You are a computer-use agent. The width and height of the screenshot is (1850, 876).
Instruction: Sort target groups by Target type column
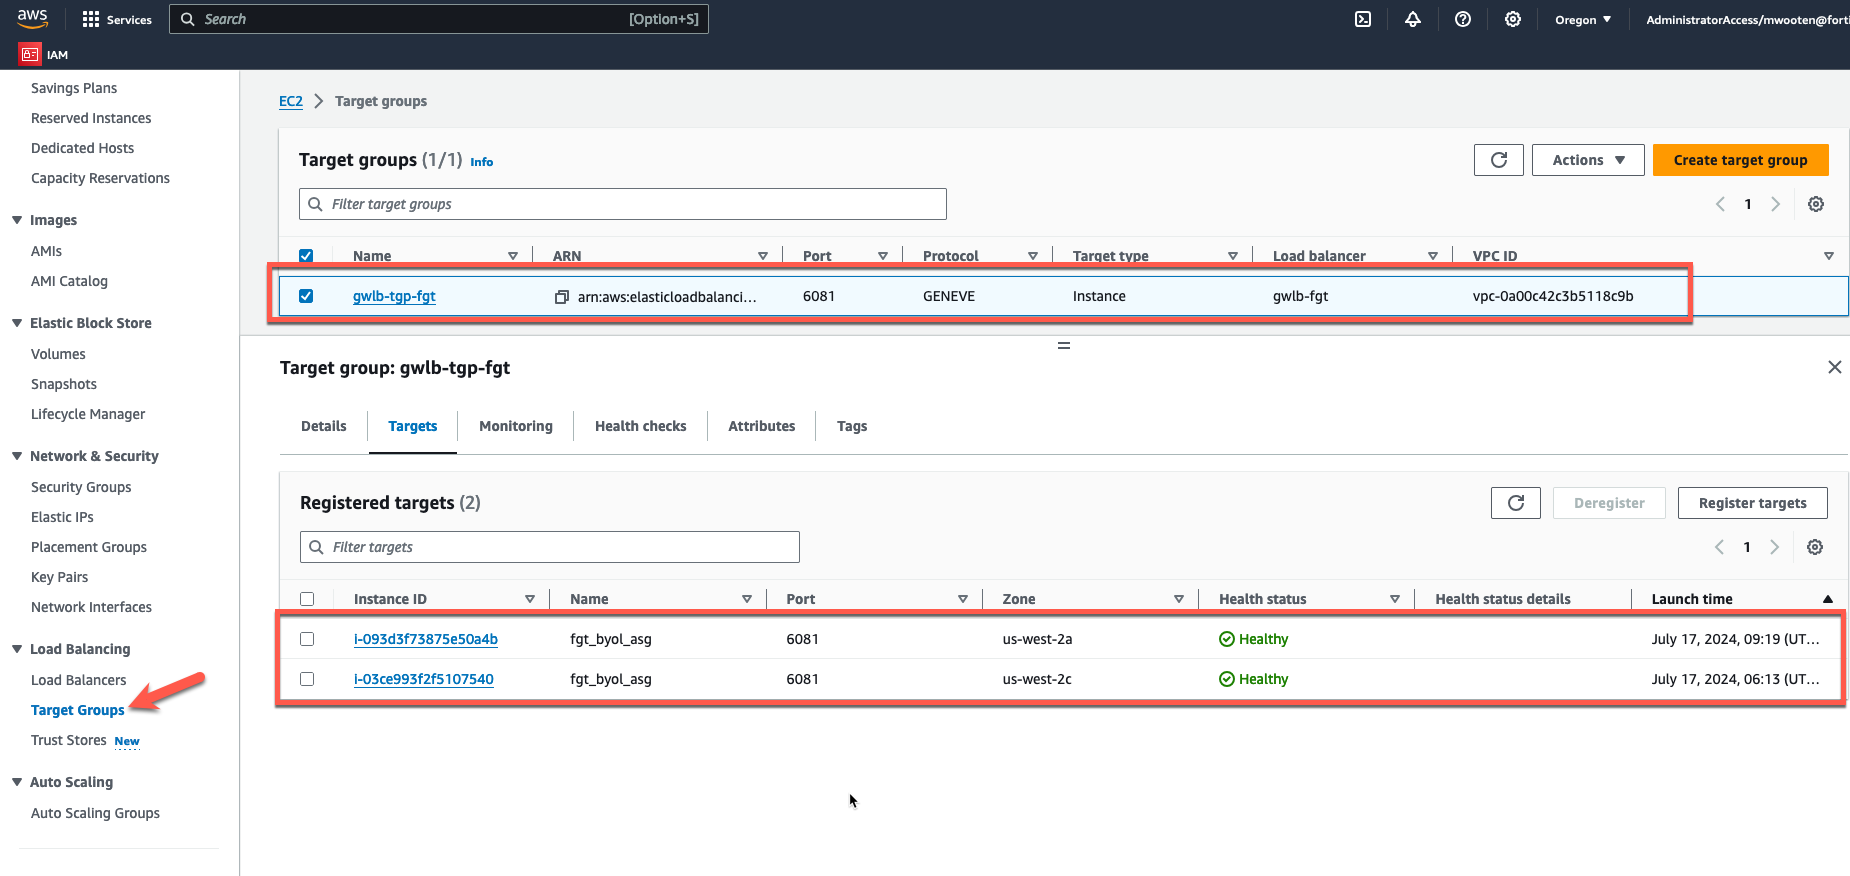[1233, 256]
